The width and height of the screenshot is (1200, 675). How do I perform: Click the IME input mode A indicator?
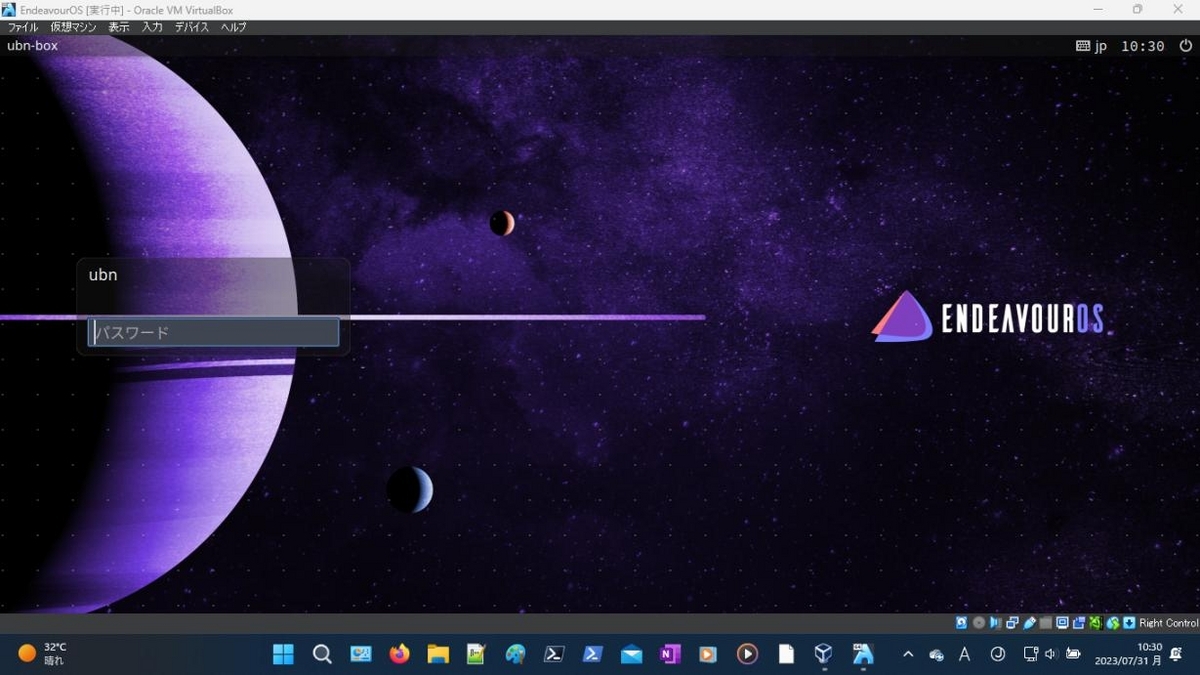point(965,654)
